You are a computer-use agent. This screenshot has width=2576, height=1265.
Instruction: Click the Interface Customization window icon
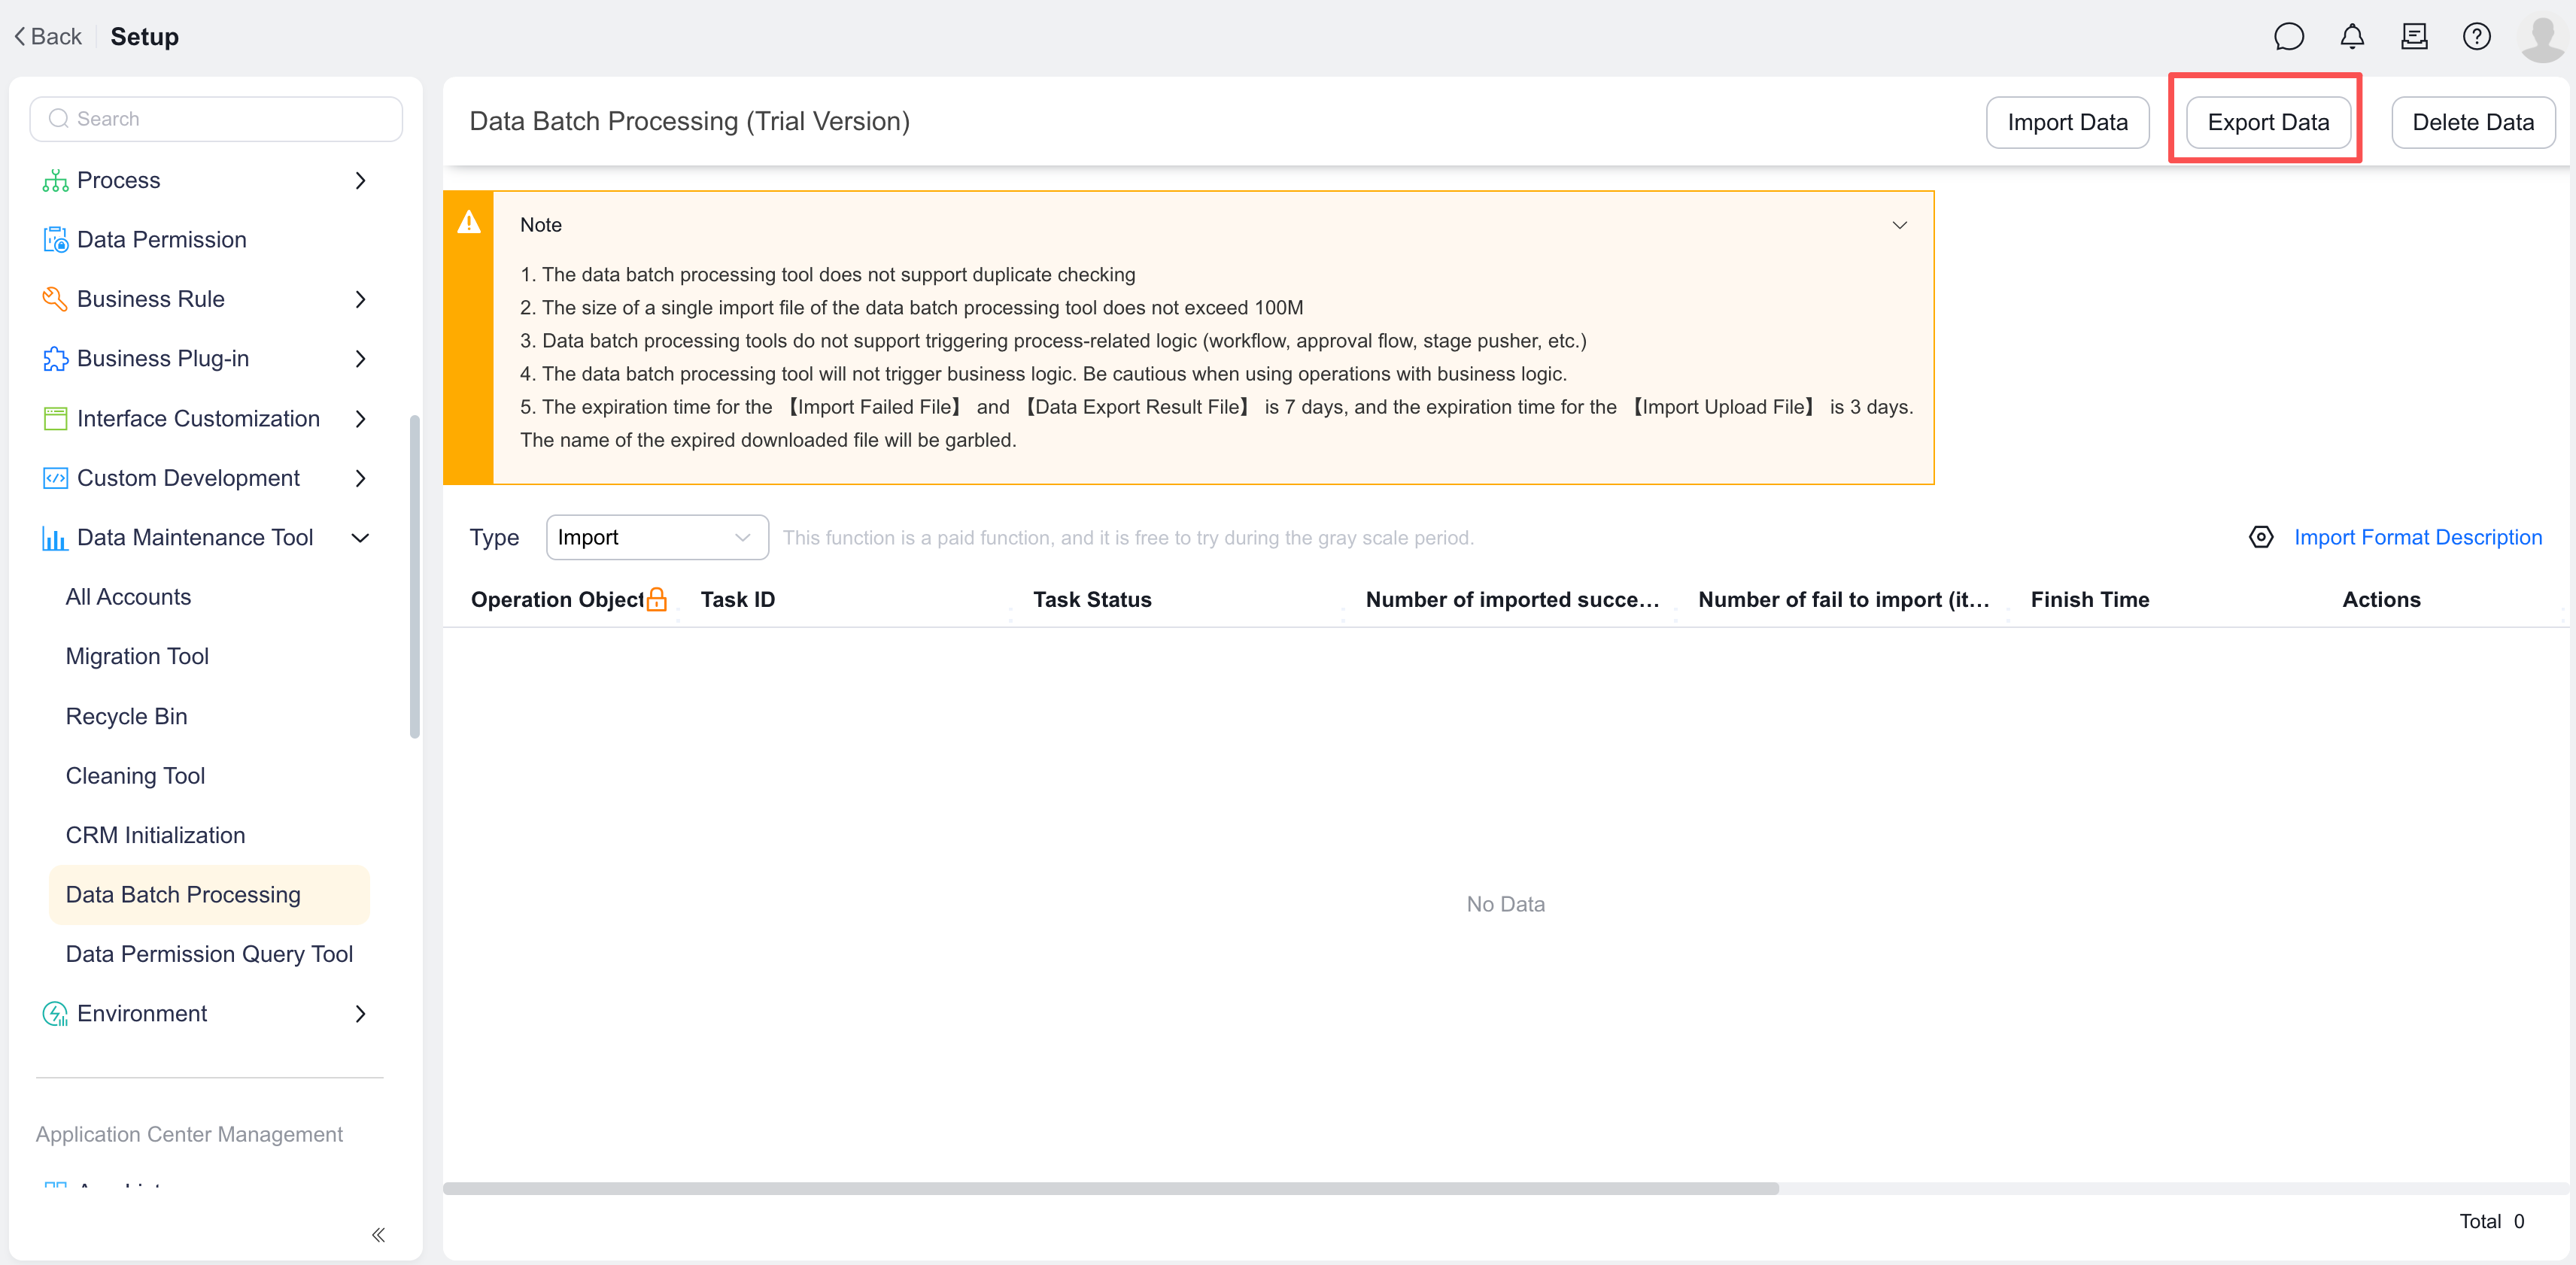[x=55, y=418]
